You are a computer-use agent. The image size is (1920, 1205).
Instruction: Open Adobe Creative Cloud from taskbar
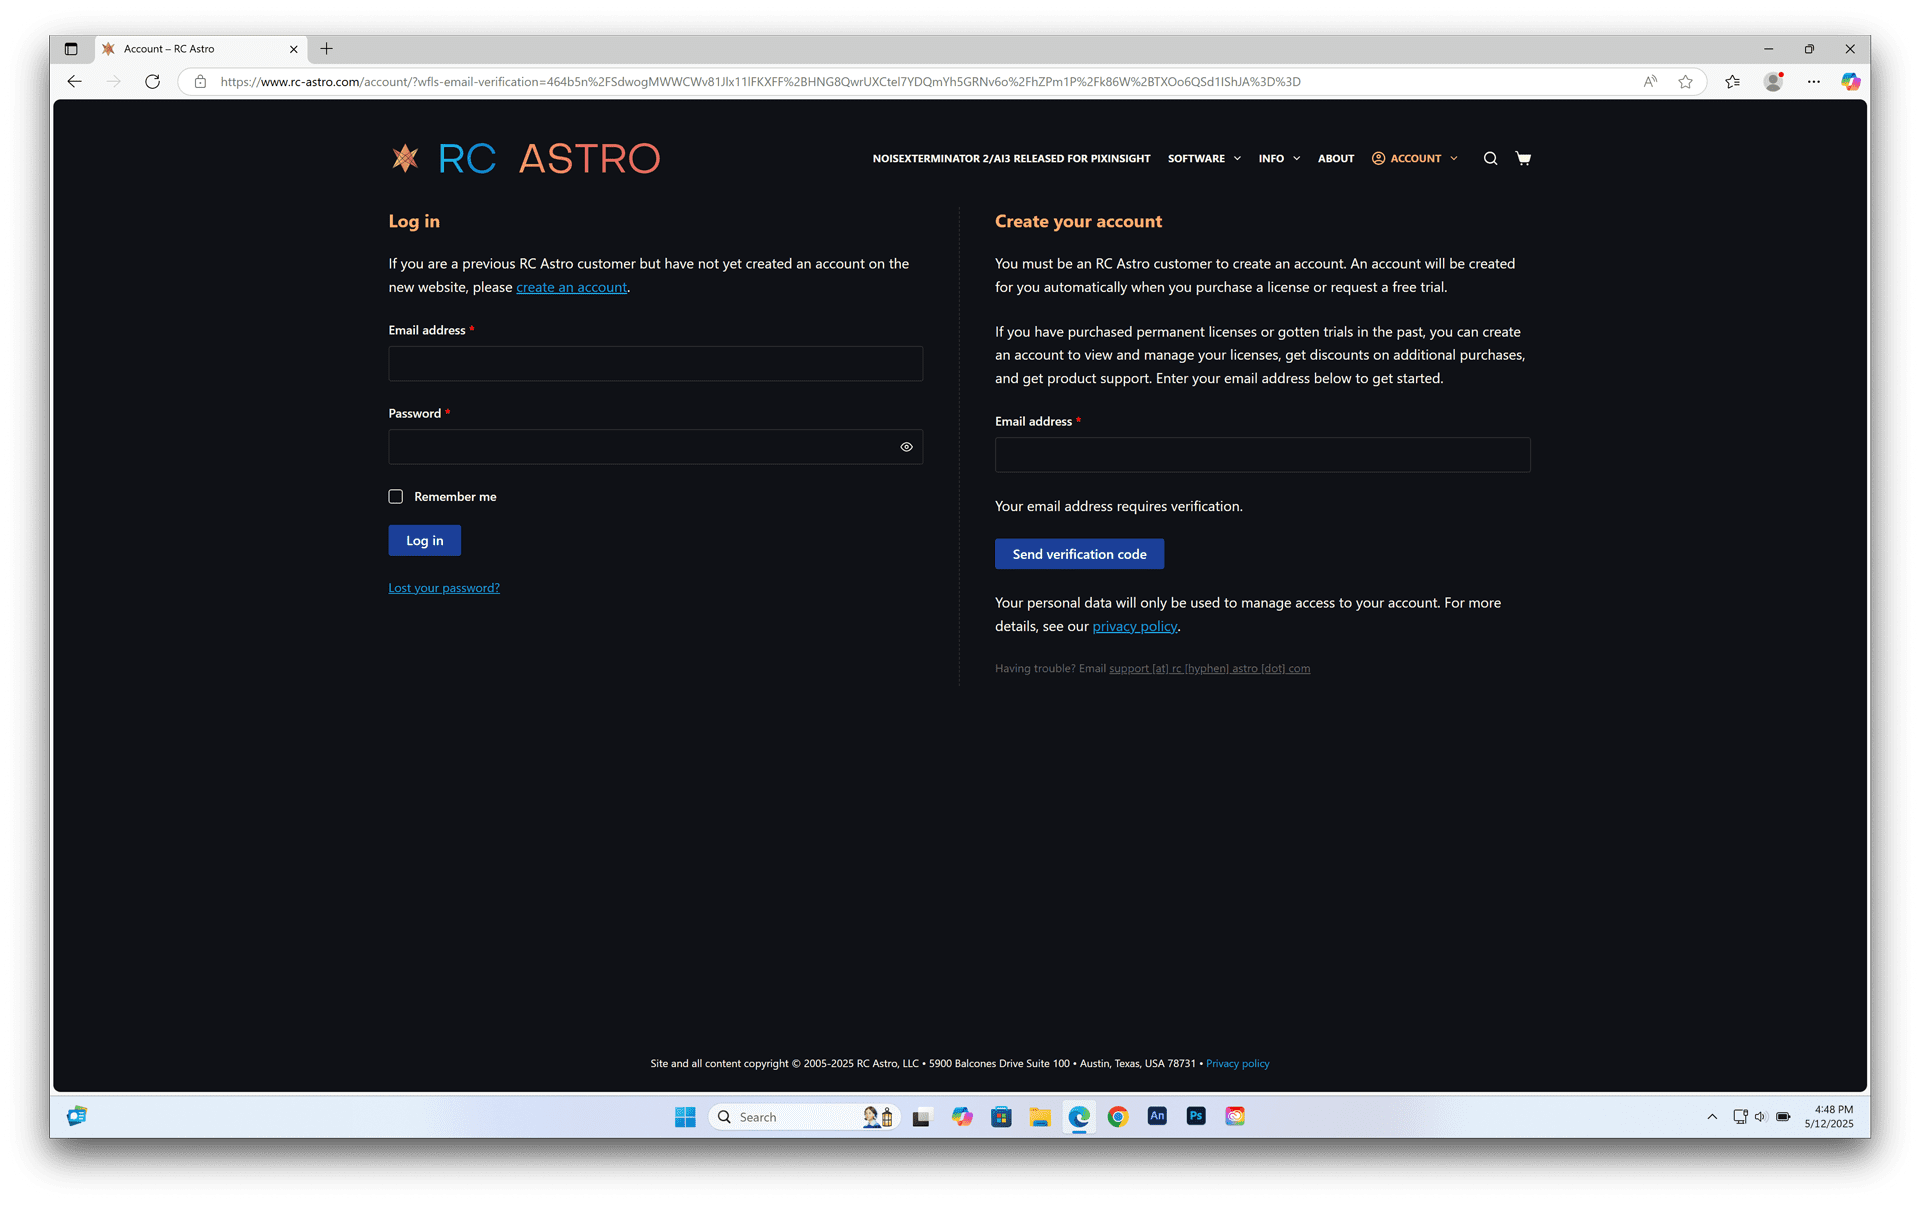click(x=1235, y=1117)
